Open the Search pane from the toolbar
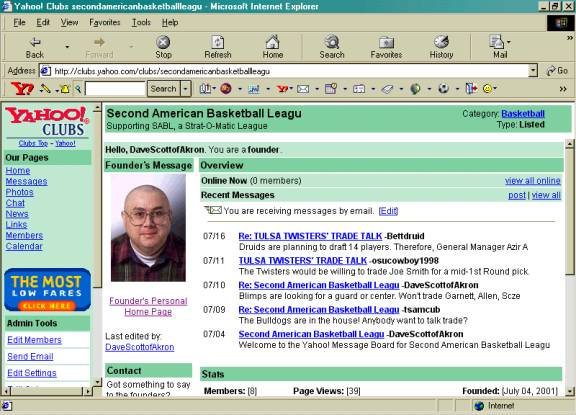Viewport: 576px width, 415px height. pyautogui.click(x=332, y=48)
